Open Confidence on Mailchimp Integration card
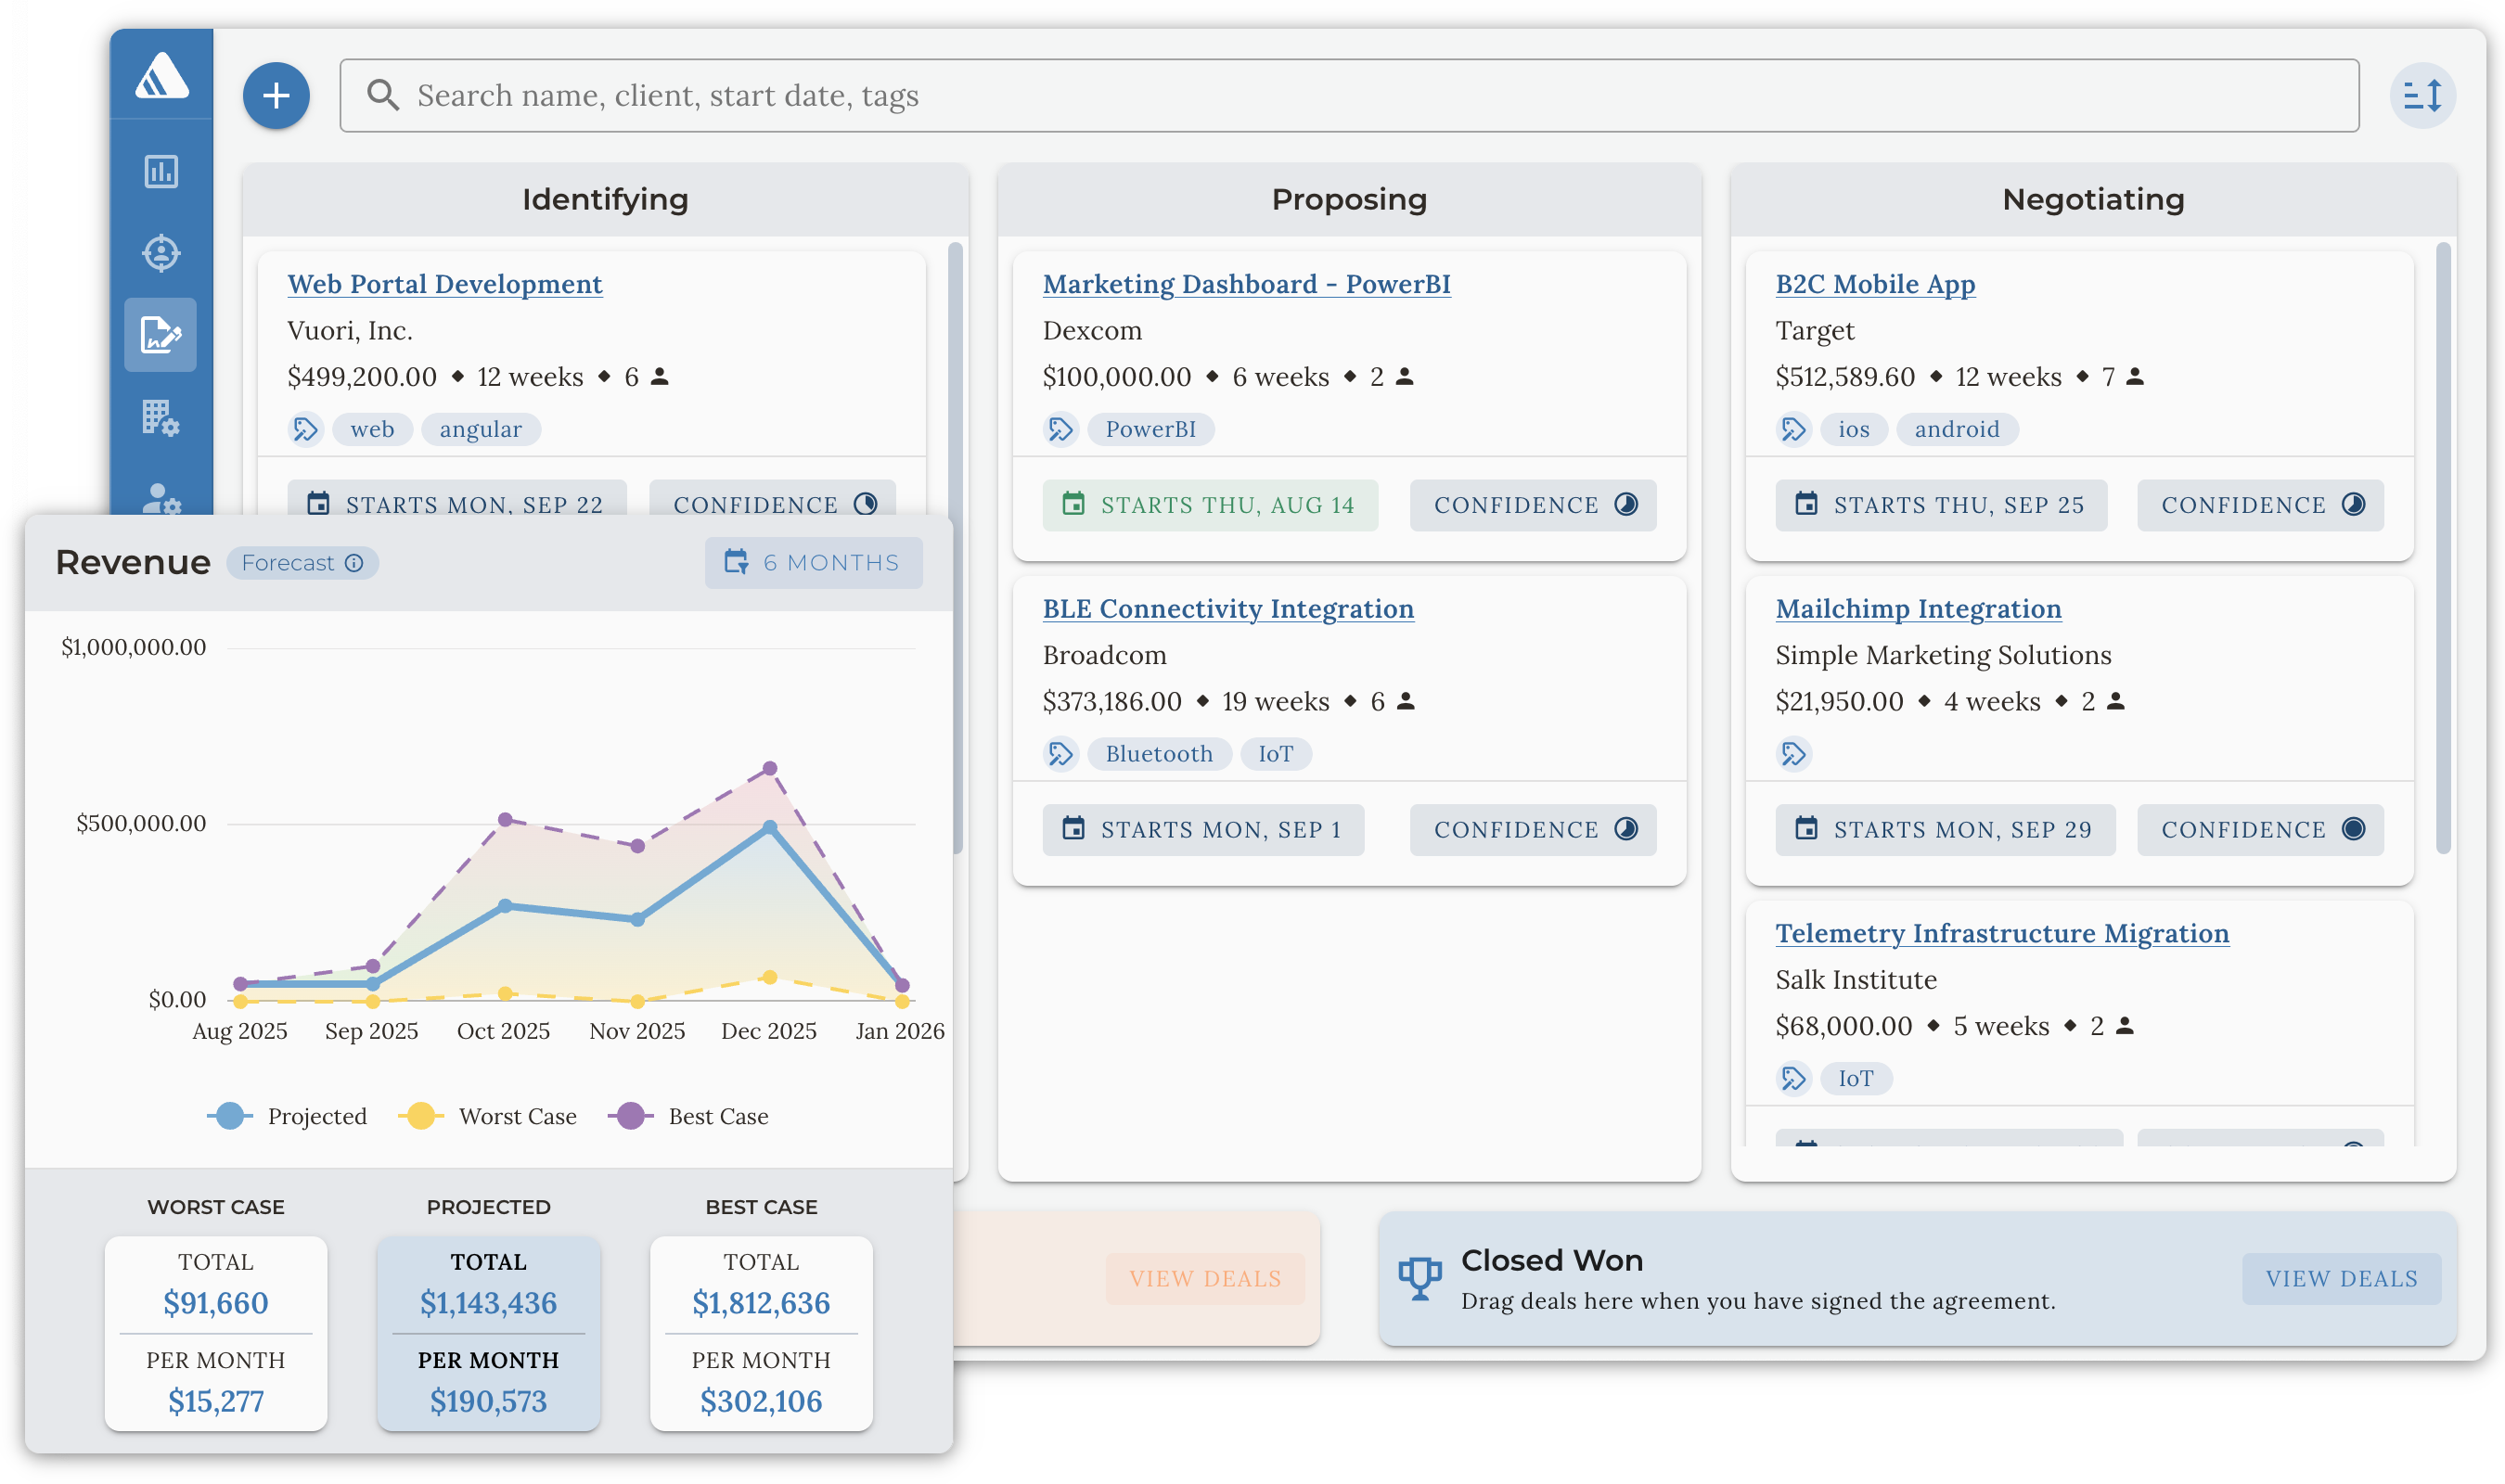This screenshot has width=2505, height=1484. point(2260,830)
